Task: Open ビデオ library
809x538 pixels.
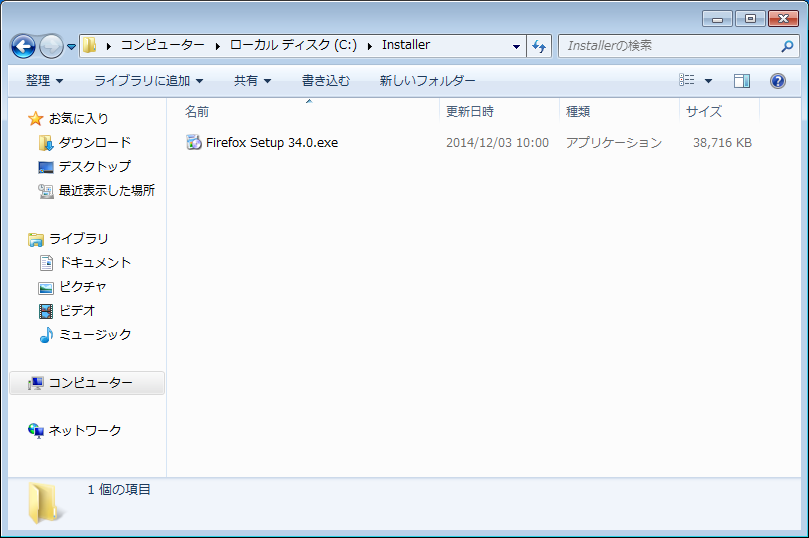Action: [77, 311]
